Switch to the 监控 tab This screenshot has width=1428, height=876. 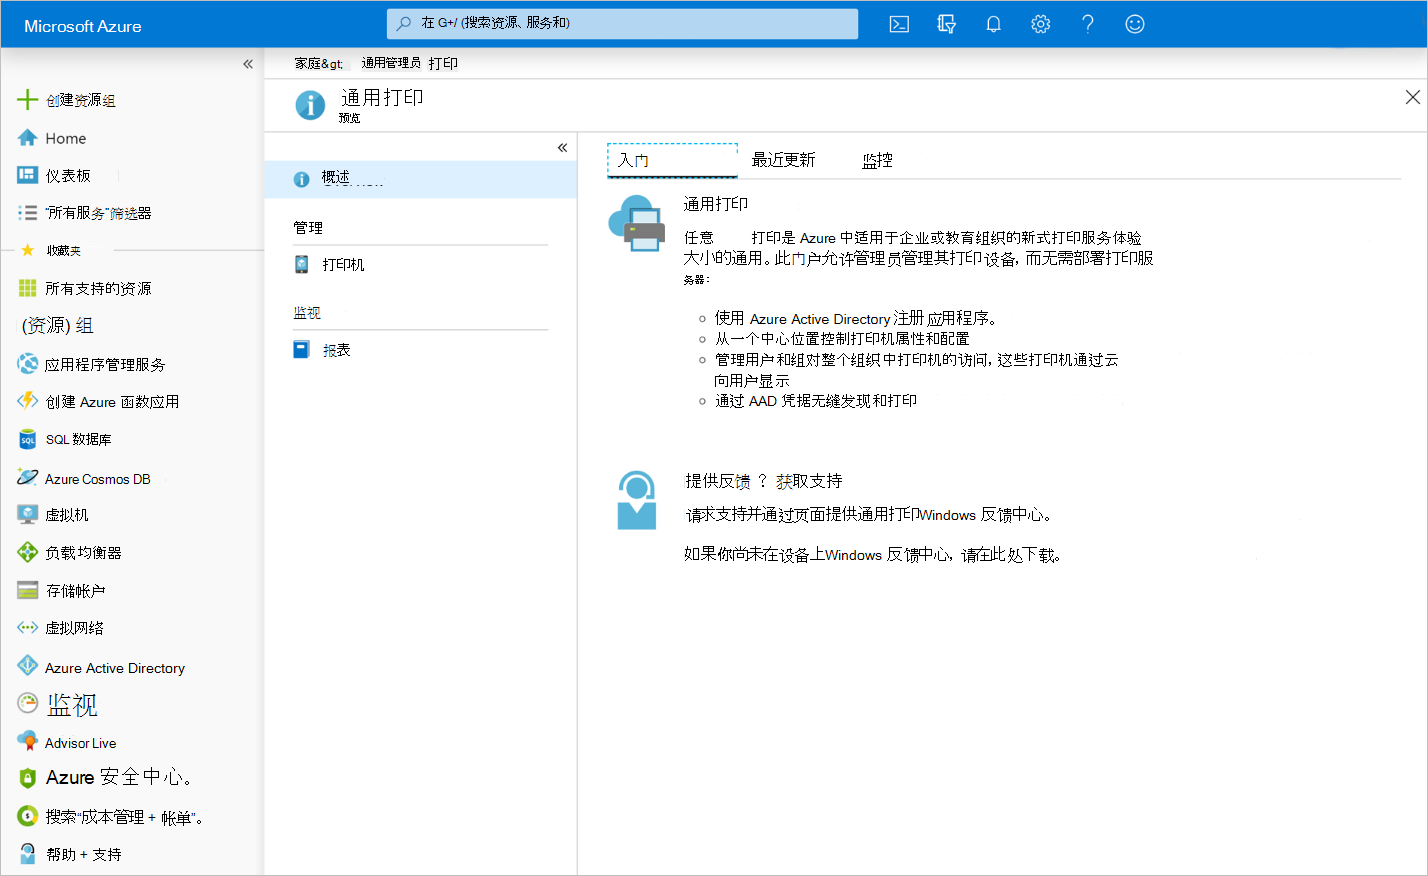(x=877, y=160)
